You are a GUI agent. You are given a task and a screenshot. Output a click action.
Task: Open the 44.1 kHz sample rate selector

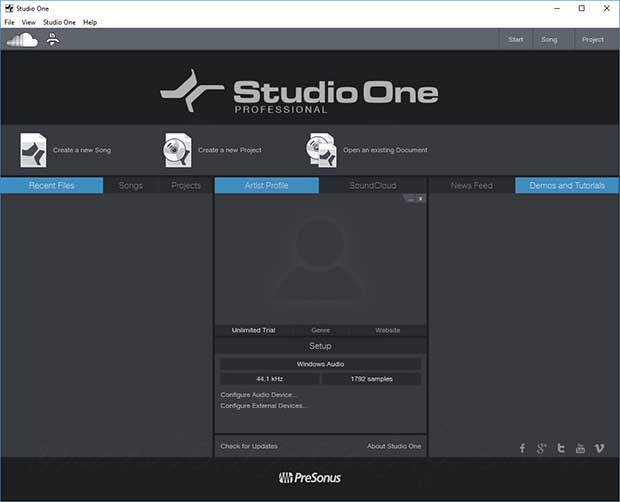270,379
